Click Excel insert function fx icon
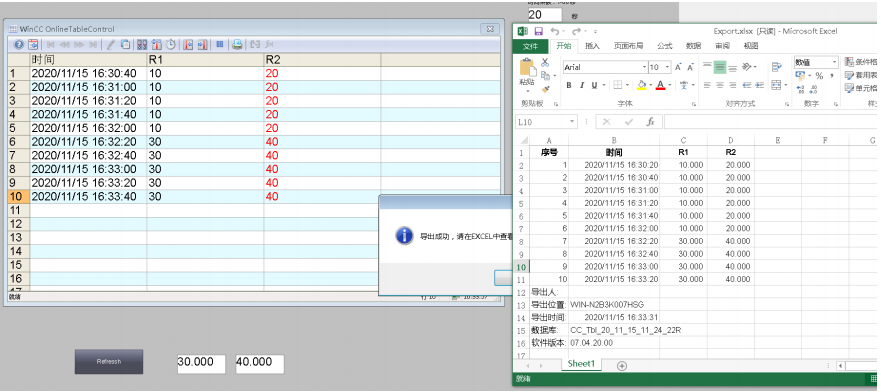 [650, 122]
